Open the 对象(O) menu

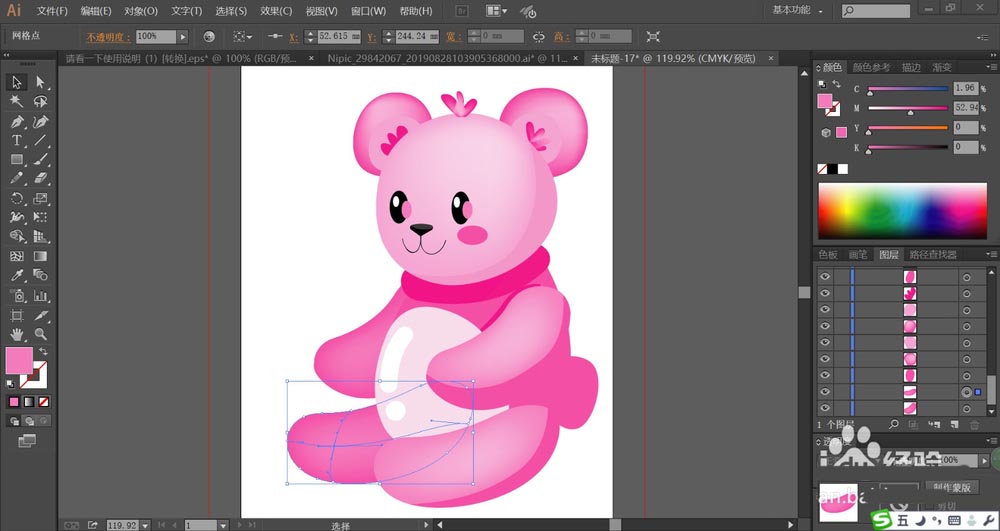(x=141, y=11)
